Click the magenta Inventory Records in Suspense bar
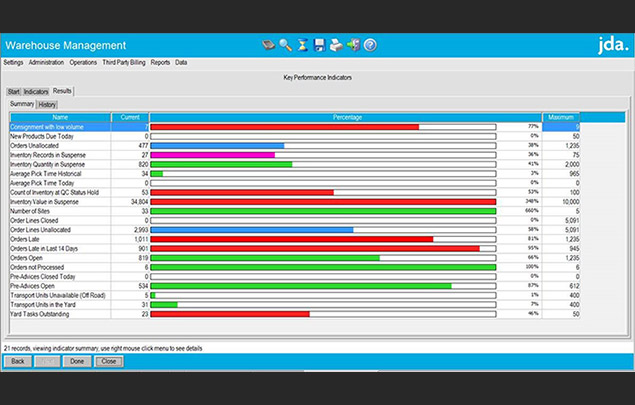 click(x=213, y=155)
